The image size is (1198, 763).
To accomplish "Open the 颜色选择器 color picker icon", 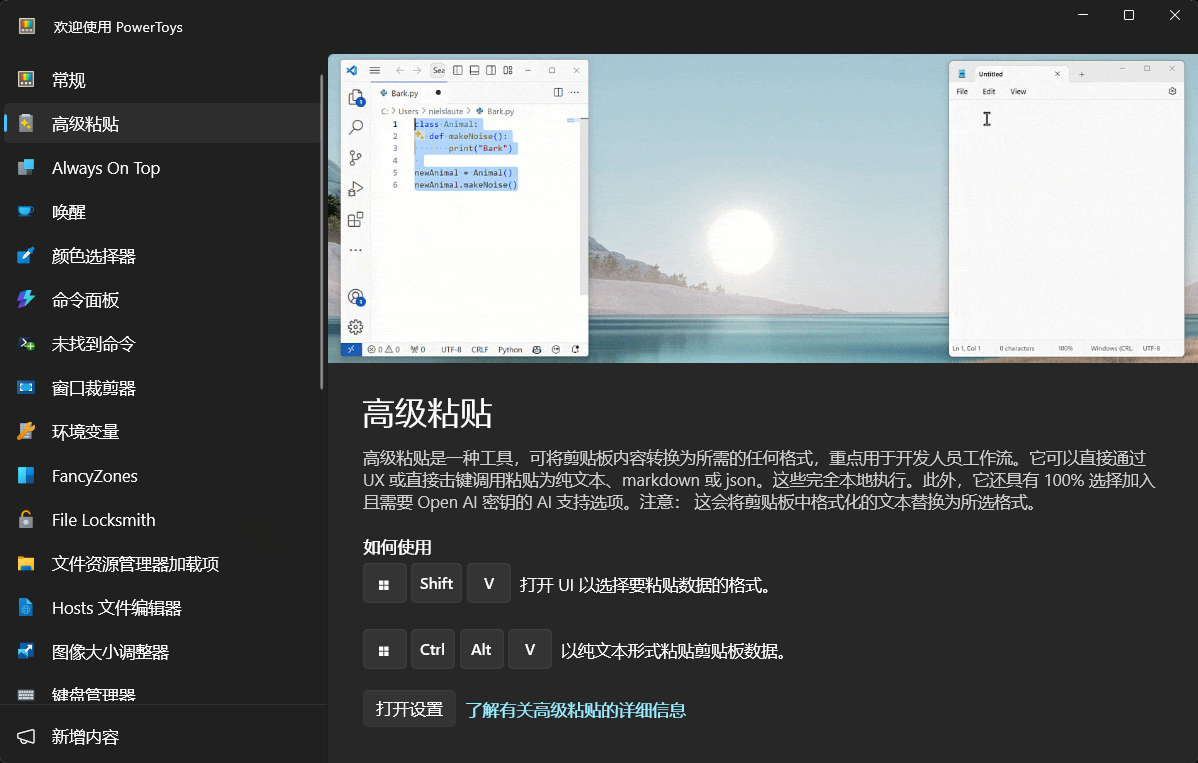I will [x=26, y=256].
